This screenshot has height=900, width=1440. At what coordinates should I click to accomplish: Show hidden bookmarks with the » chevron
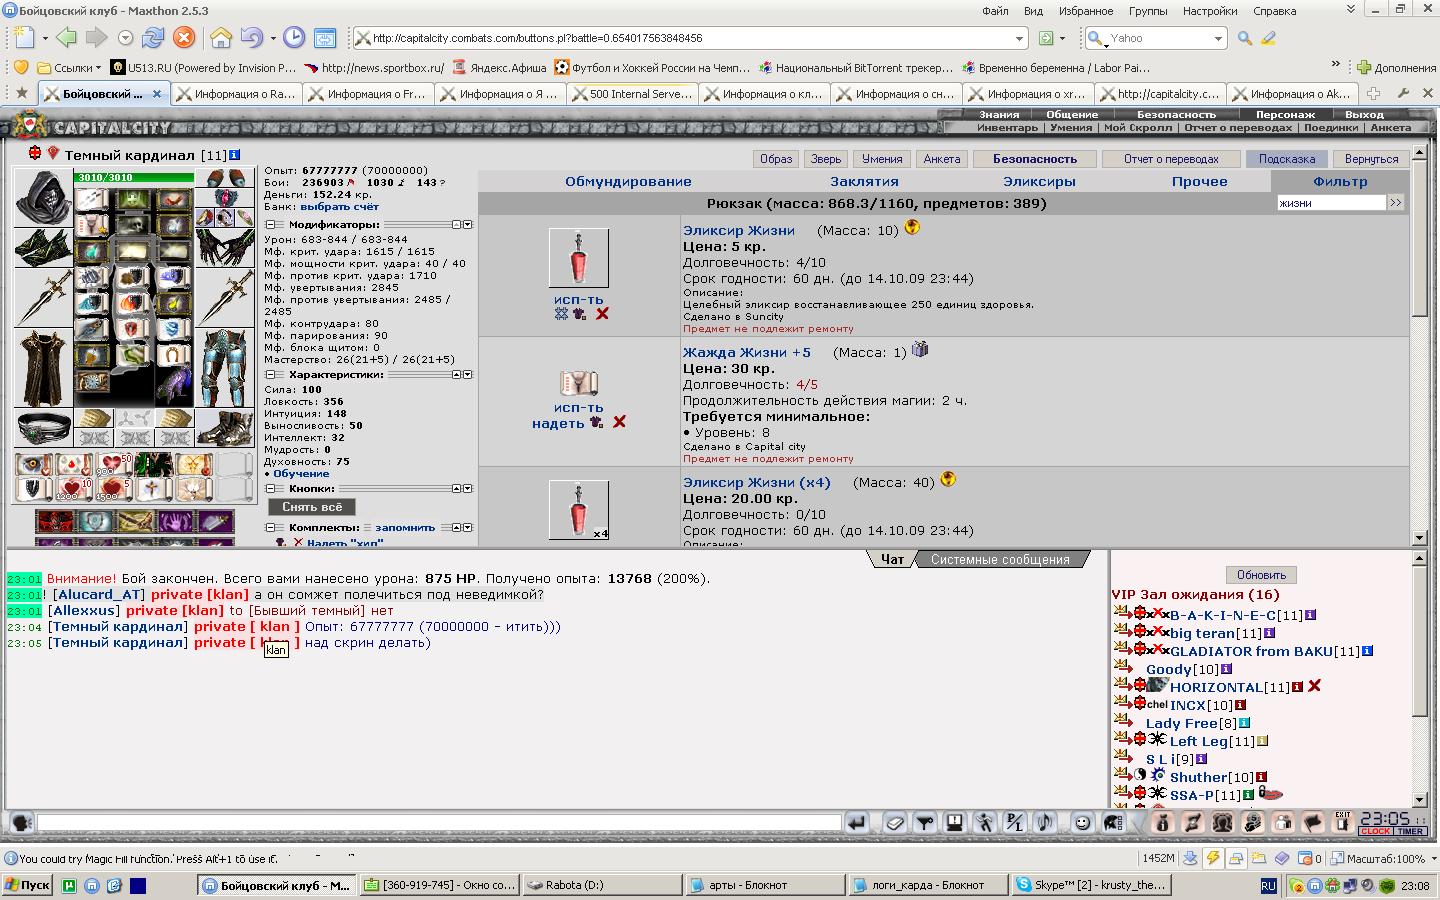[1334, 65]
